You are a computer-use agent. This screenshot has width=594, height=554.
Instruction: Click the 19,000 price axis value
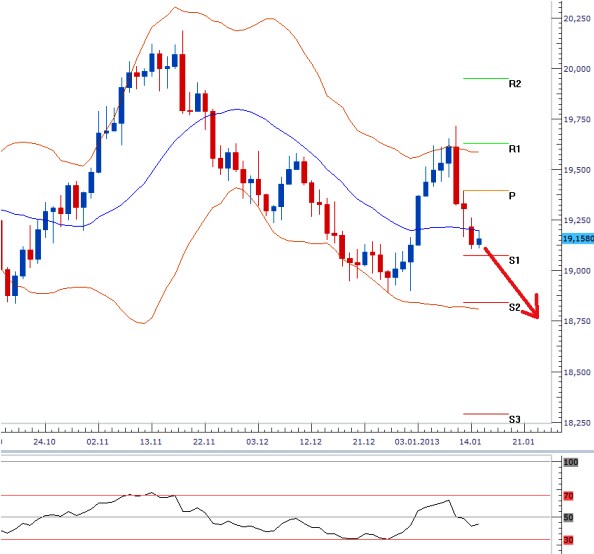[x=577, y=271]
